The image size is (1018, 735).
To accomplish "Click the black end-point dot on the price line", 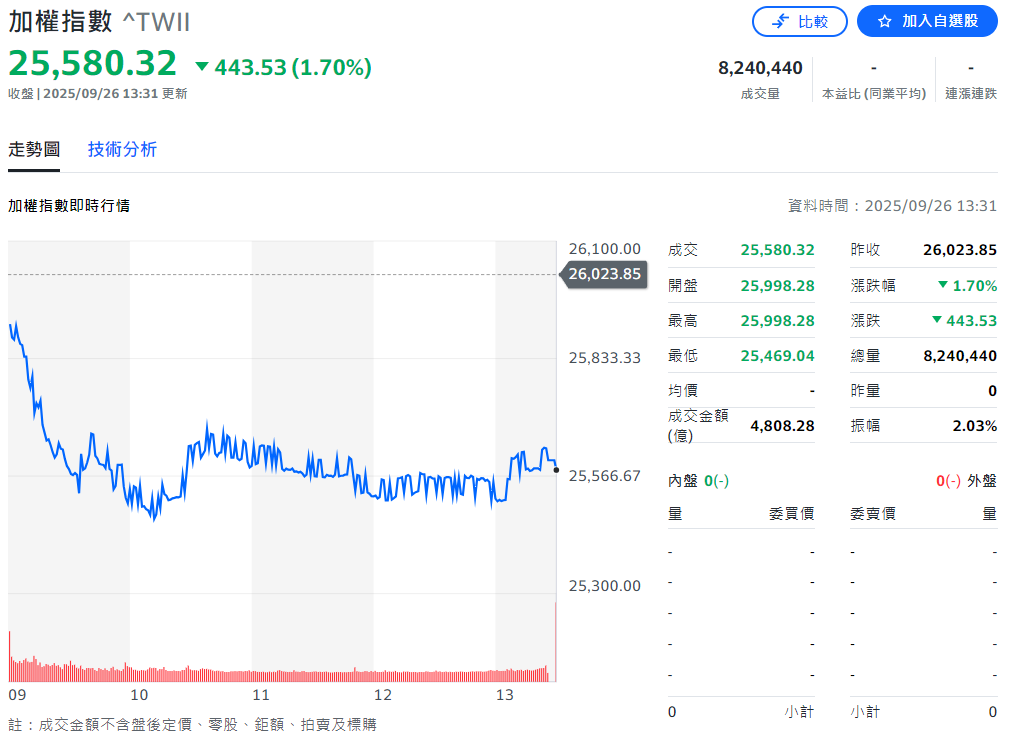I will (556, 469).
